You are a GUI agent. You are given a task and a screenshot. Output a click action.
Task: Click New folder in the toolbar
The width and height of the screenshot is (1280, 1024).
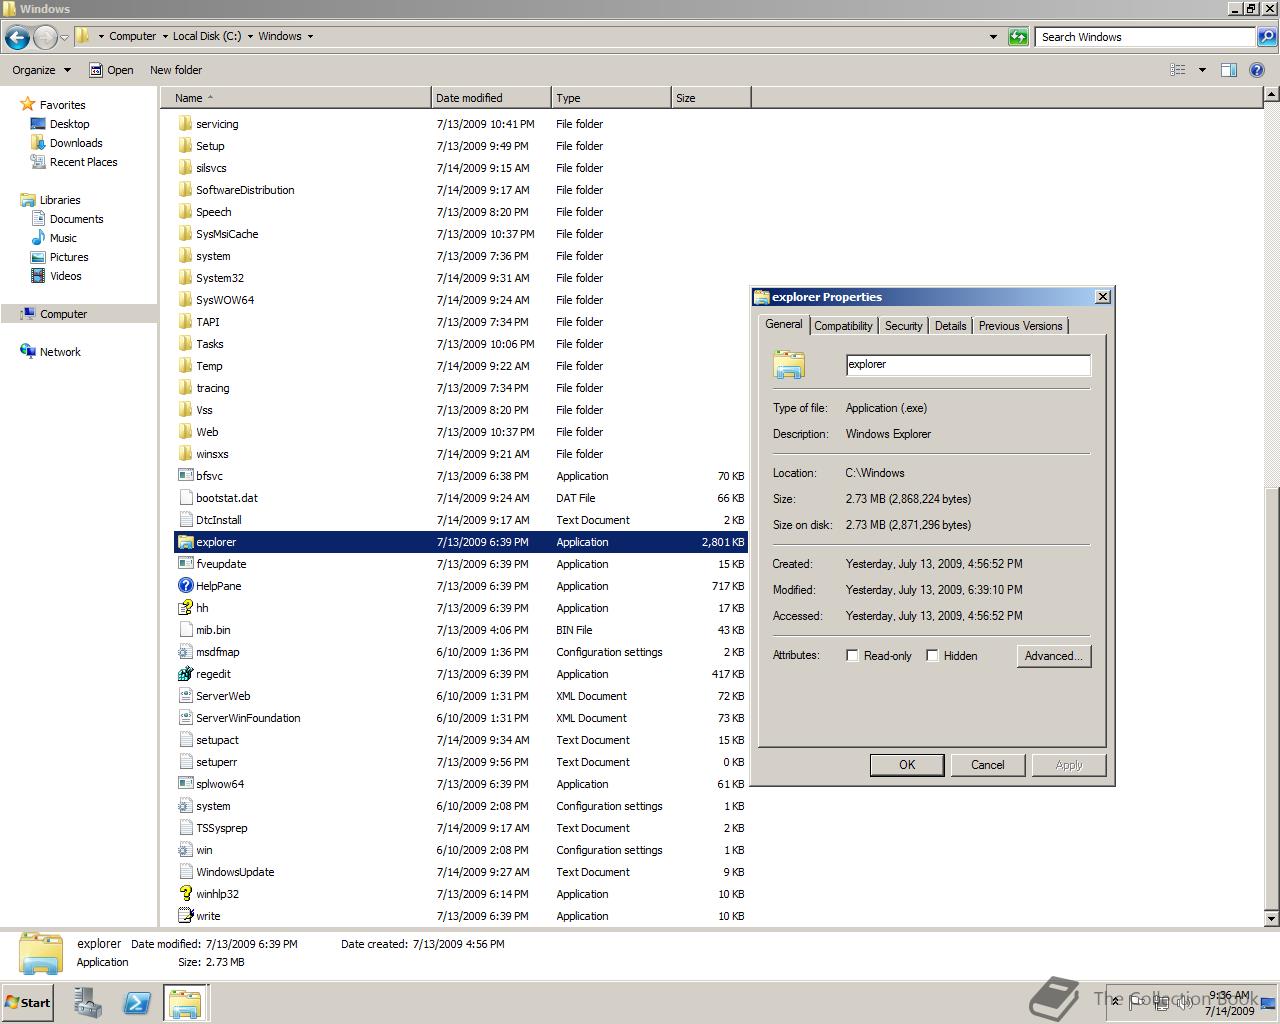[x=176, y=70]
